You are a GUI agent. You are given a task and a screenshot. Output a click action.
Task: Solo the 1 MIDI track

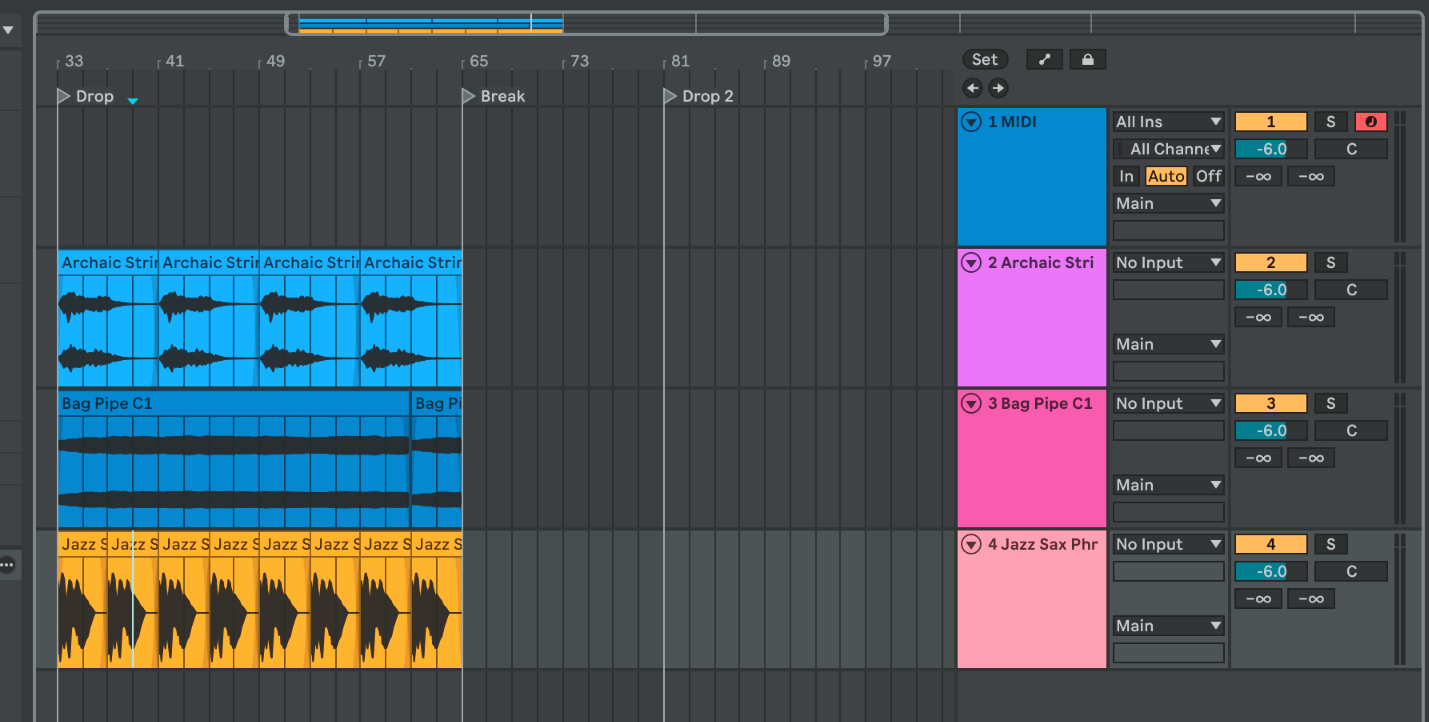pos(1330,122)
